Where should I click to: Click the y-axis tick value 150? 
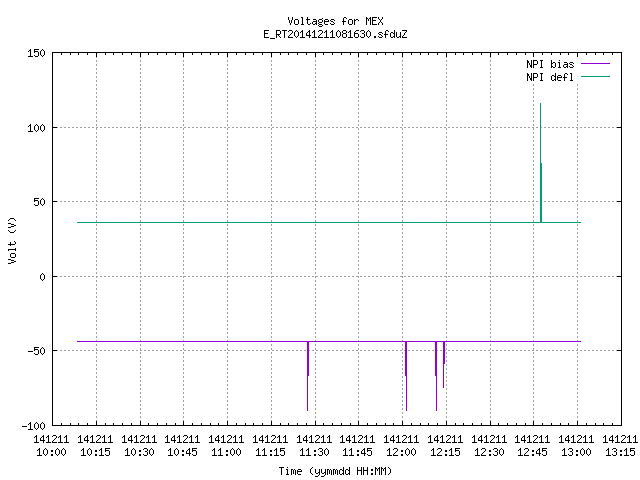(36, 53)
